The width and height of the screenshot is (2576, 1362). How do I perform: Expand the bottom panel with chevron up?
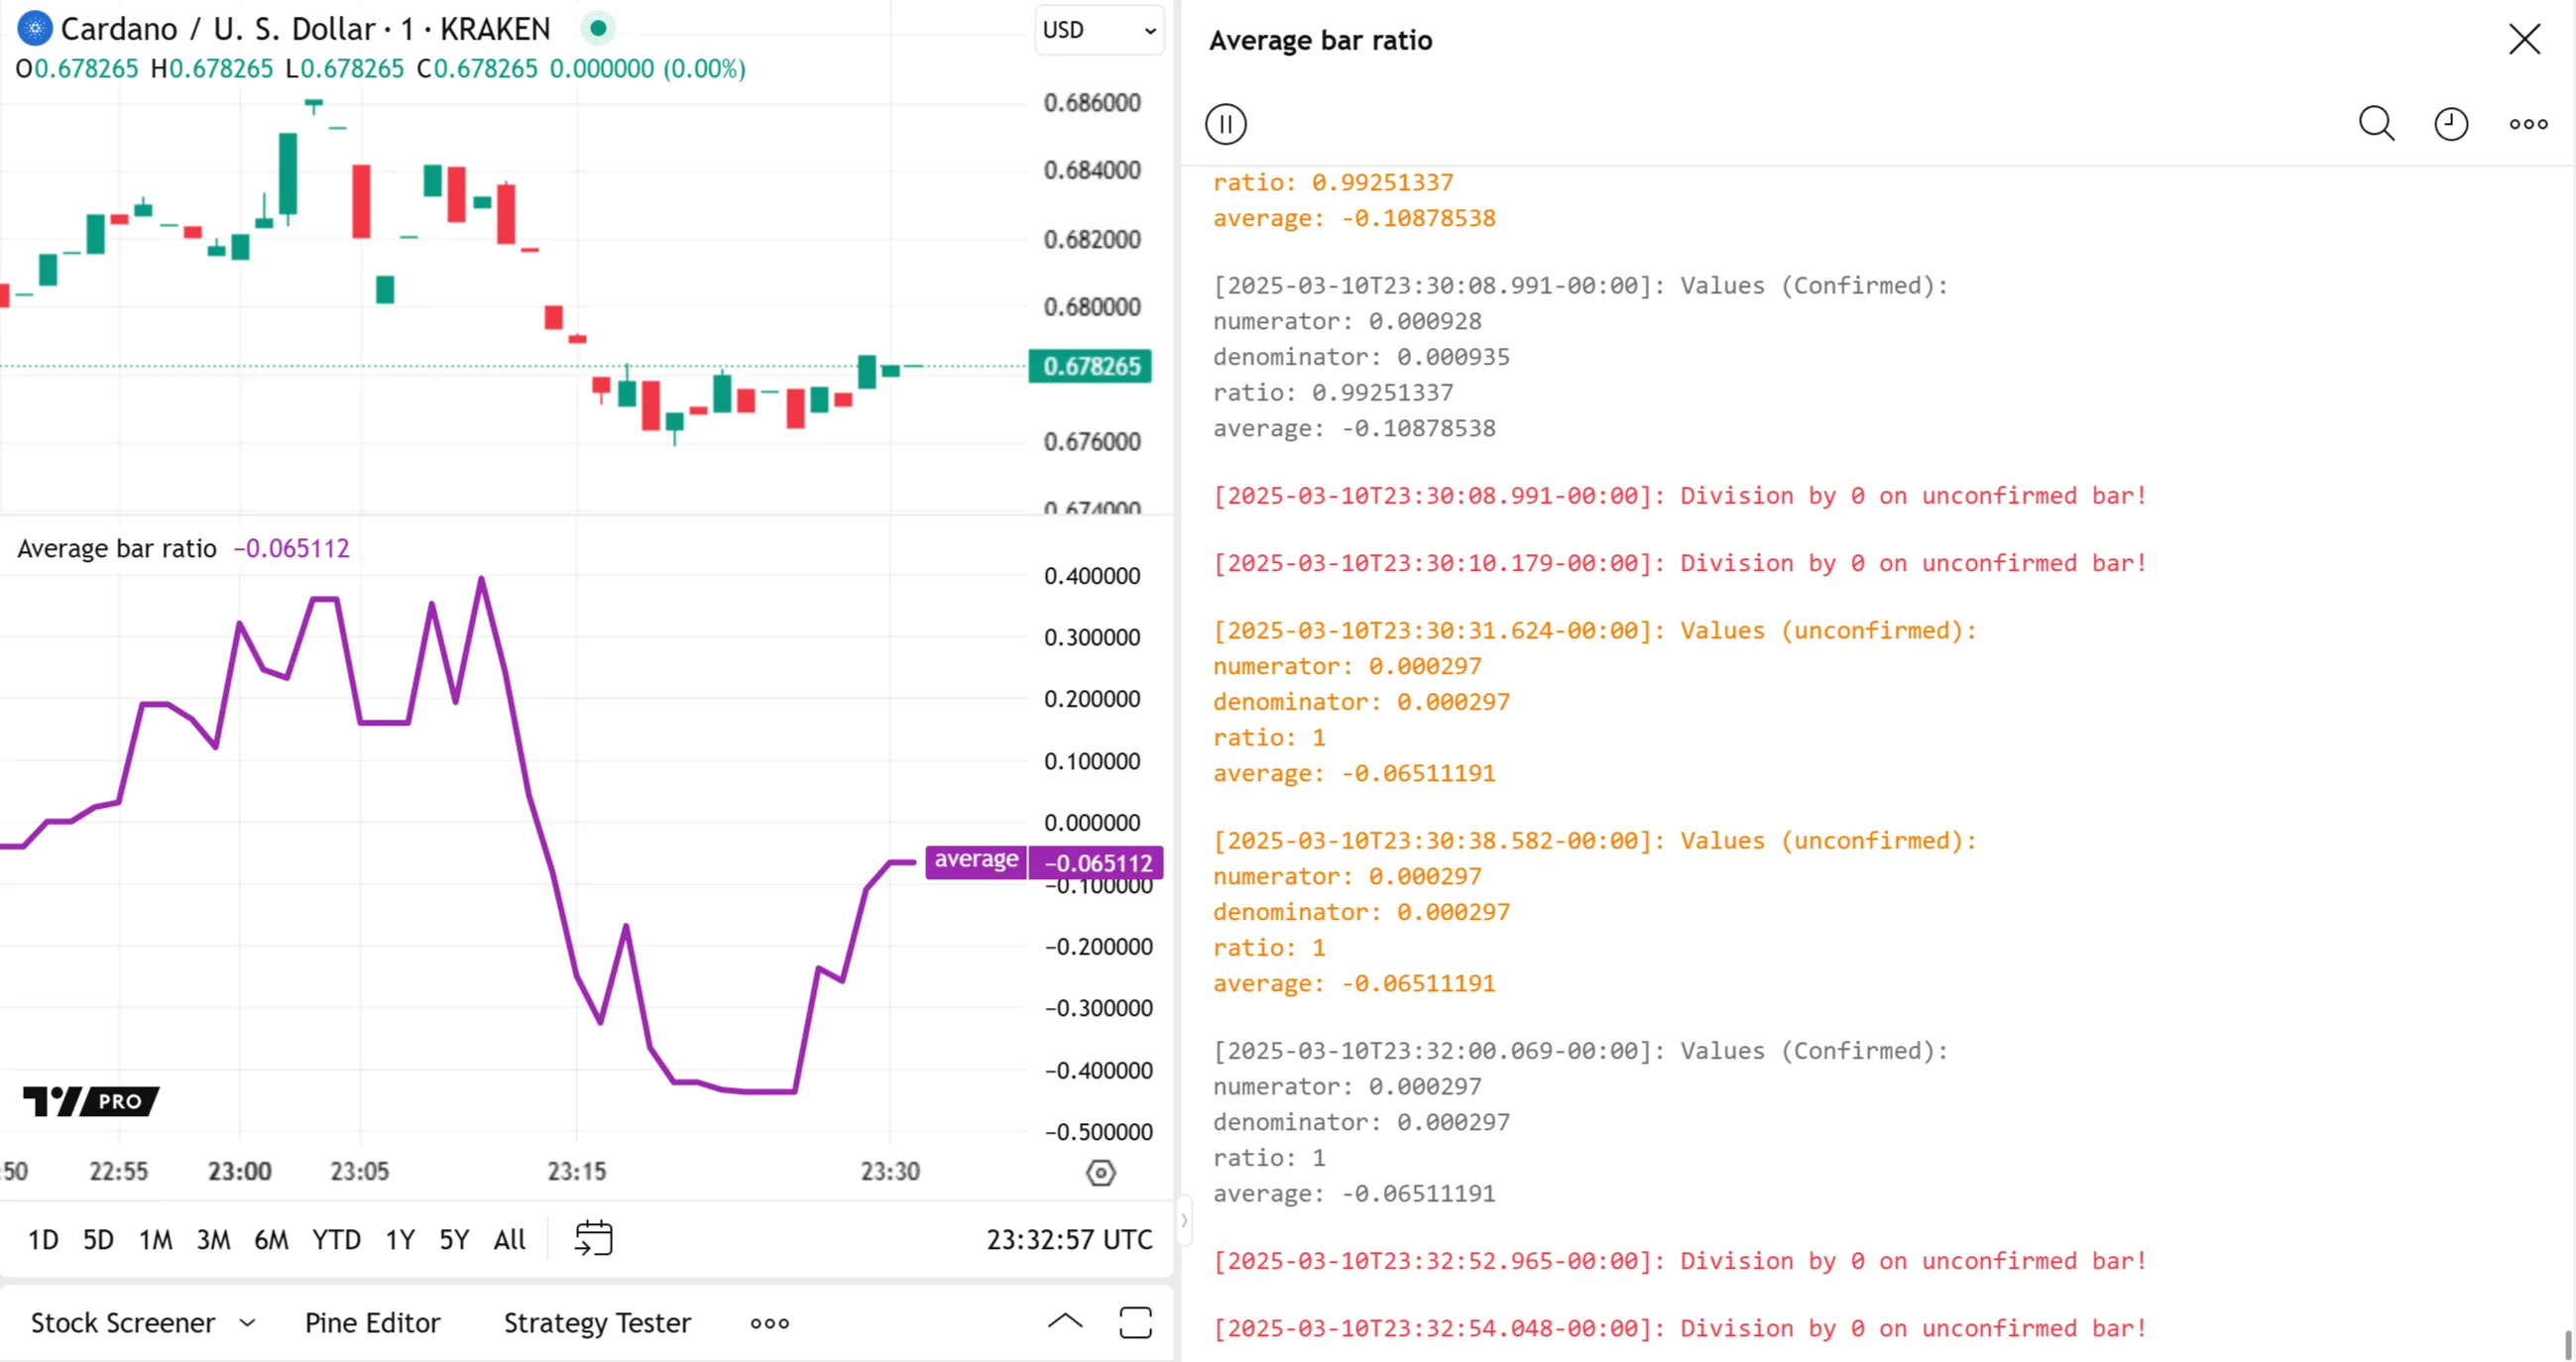pyautogui.click(x=1065, y=1322)
